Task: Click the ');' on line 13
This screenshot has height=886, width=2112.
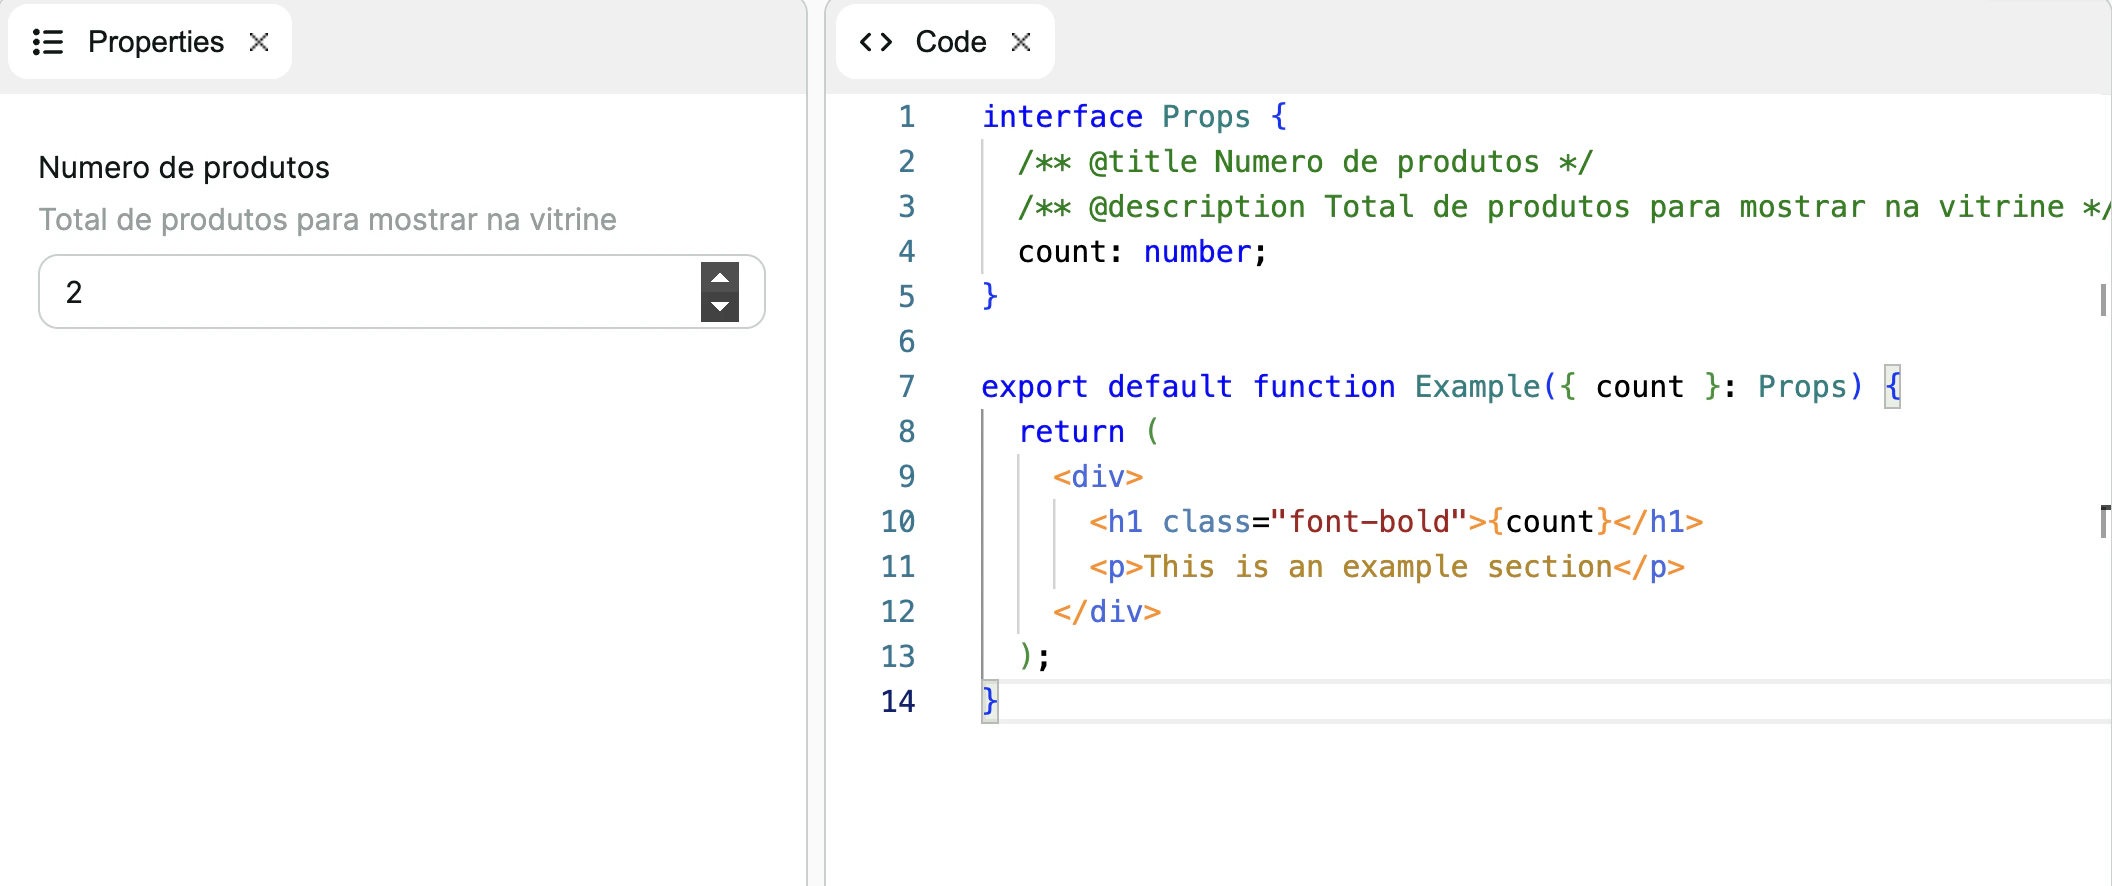Action: pos(1035,656)
